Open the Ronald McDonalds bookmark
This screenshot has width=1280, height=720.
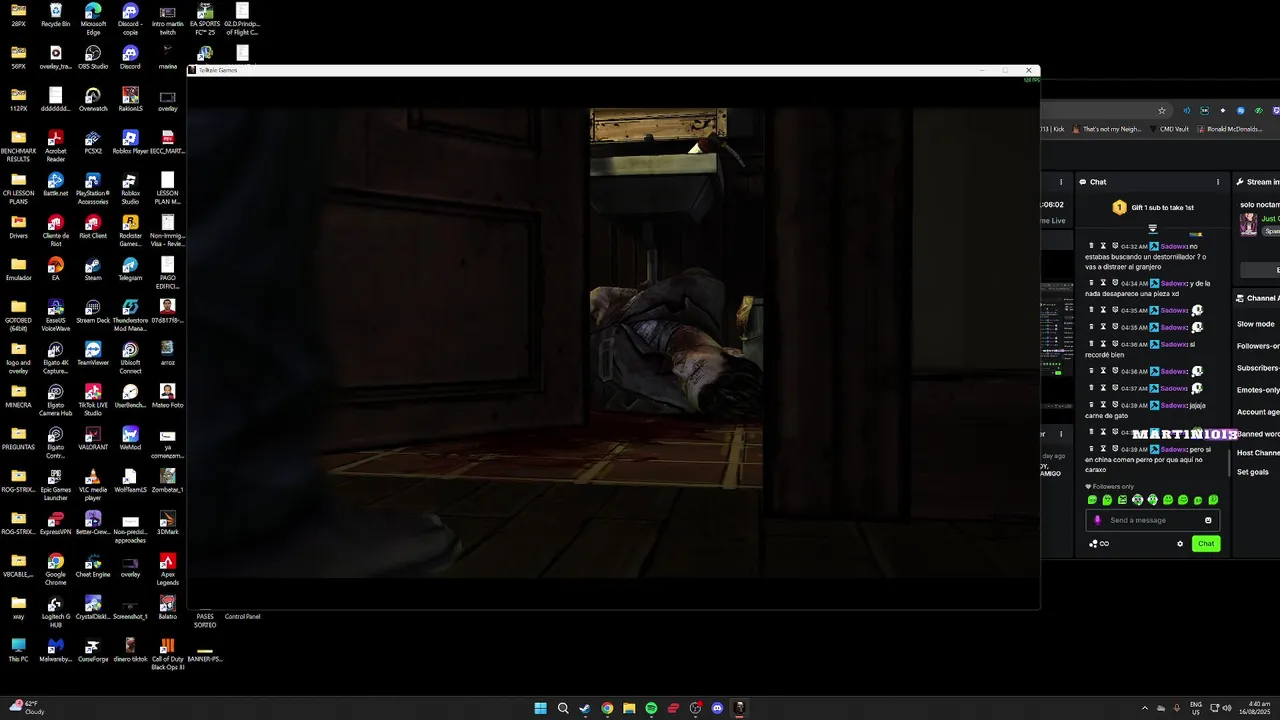pos(1229,129)
